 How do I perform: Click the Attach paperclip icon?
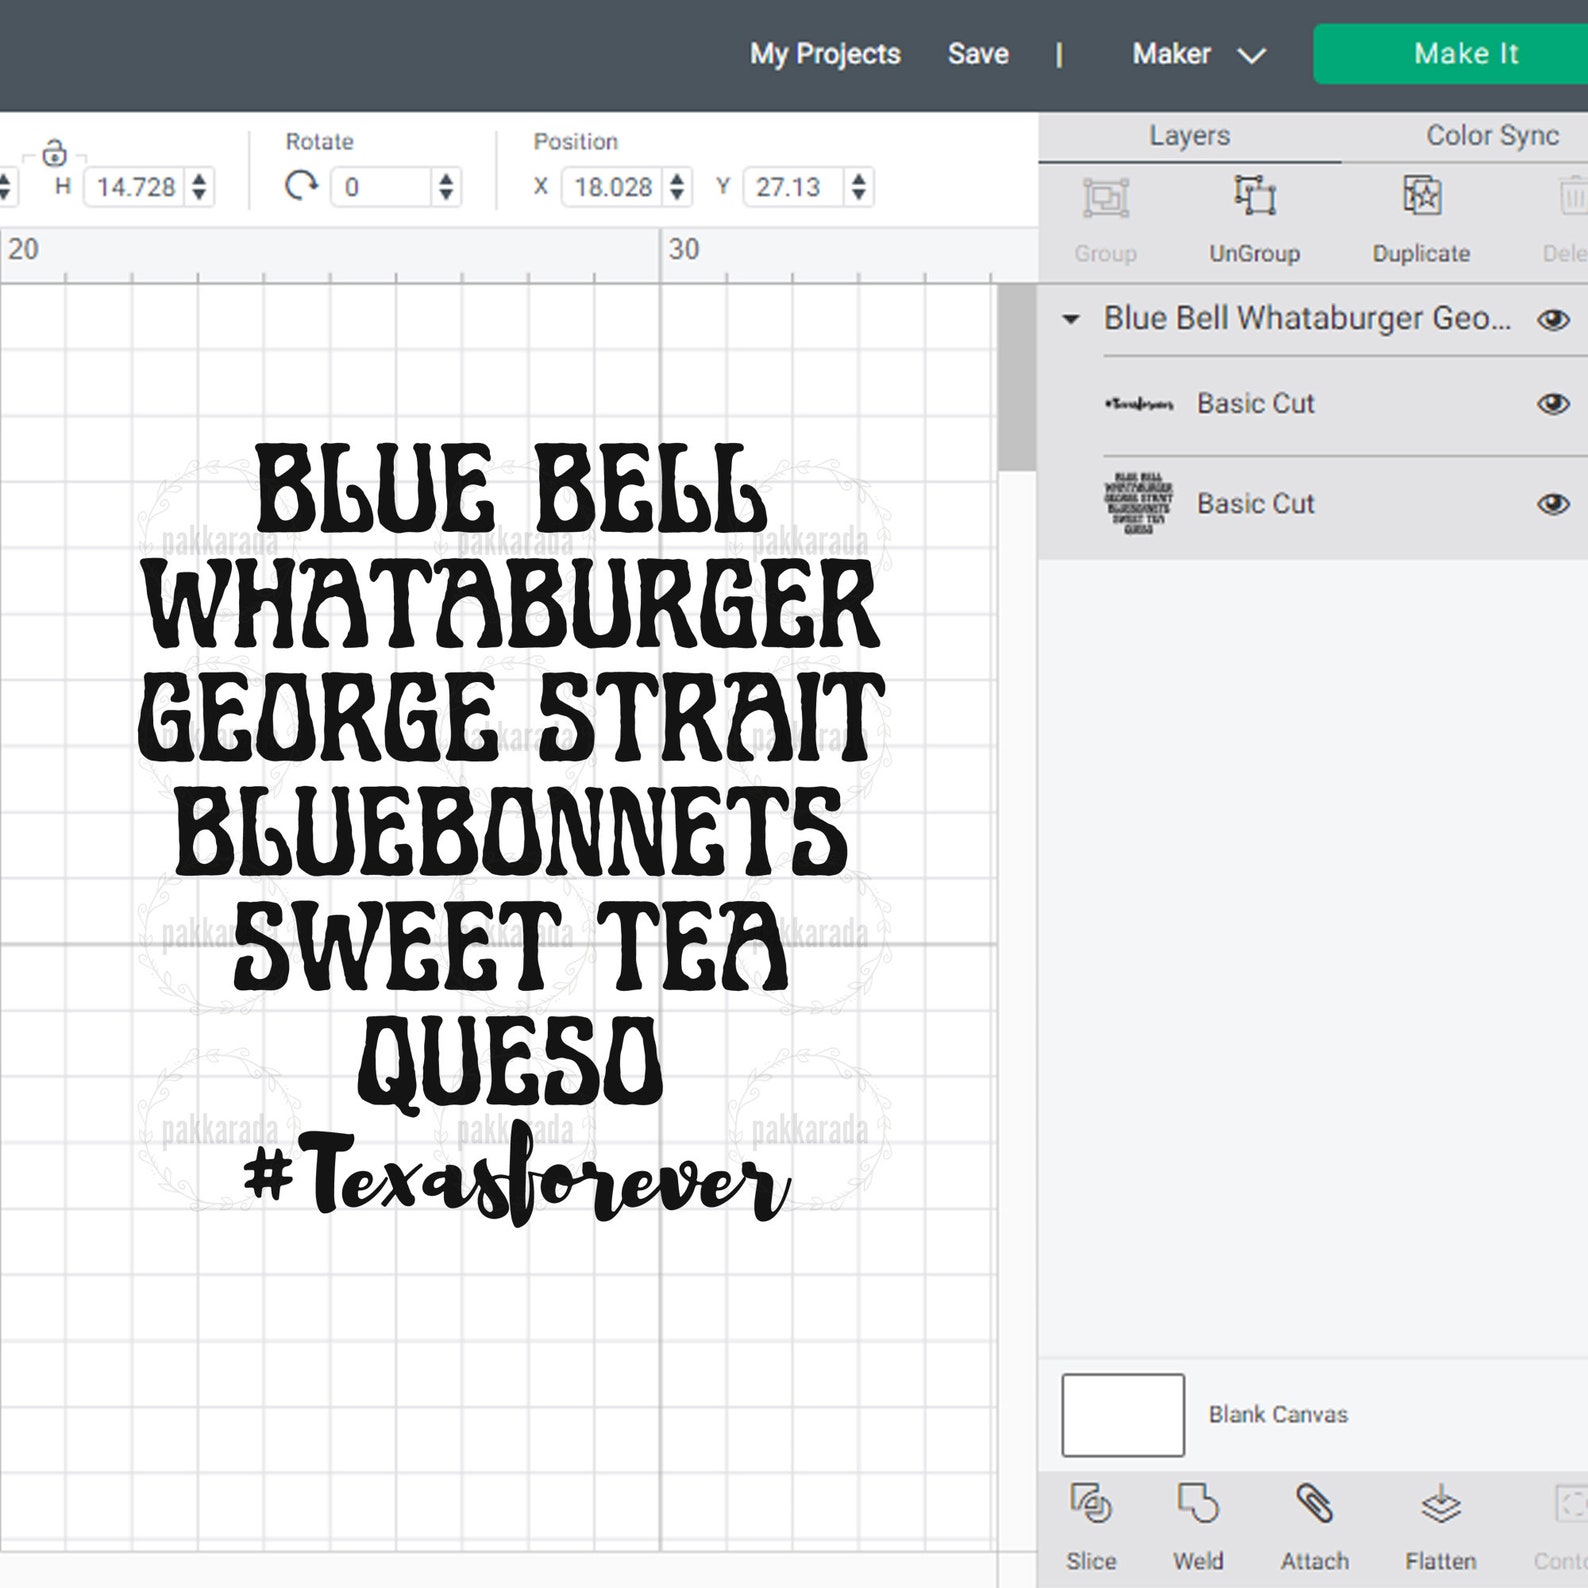(1314, 1503)
